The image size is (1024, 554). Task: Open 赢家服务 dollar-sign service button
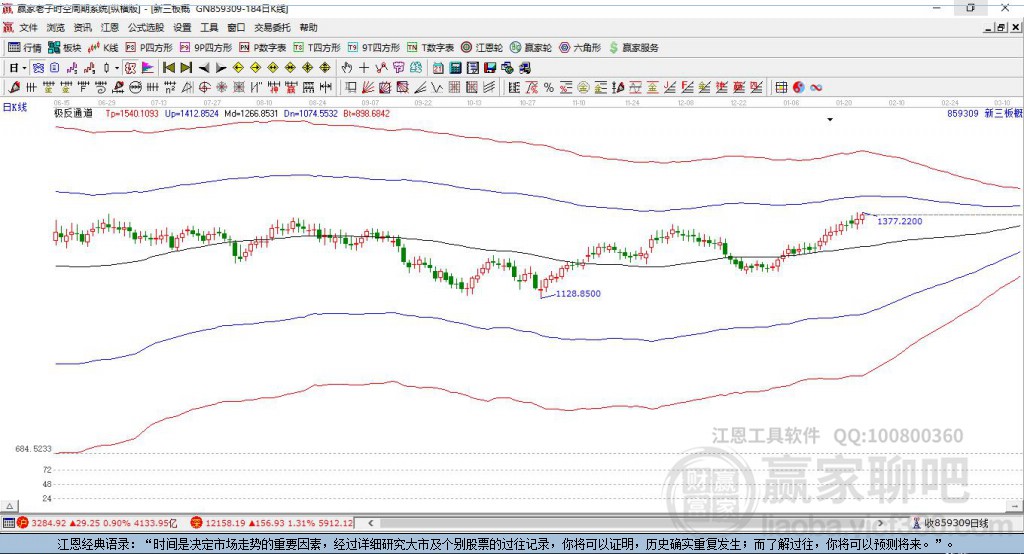[633, 48]
